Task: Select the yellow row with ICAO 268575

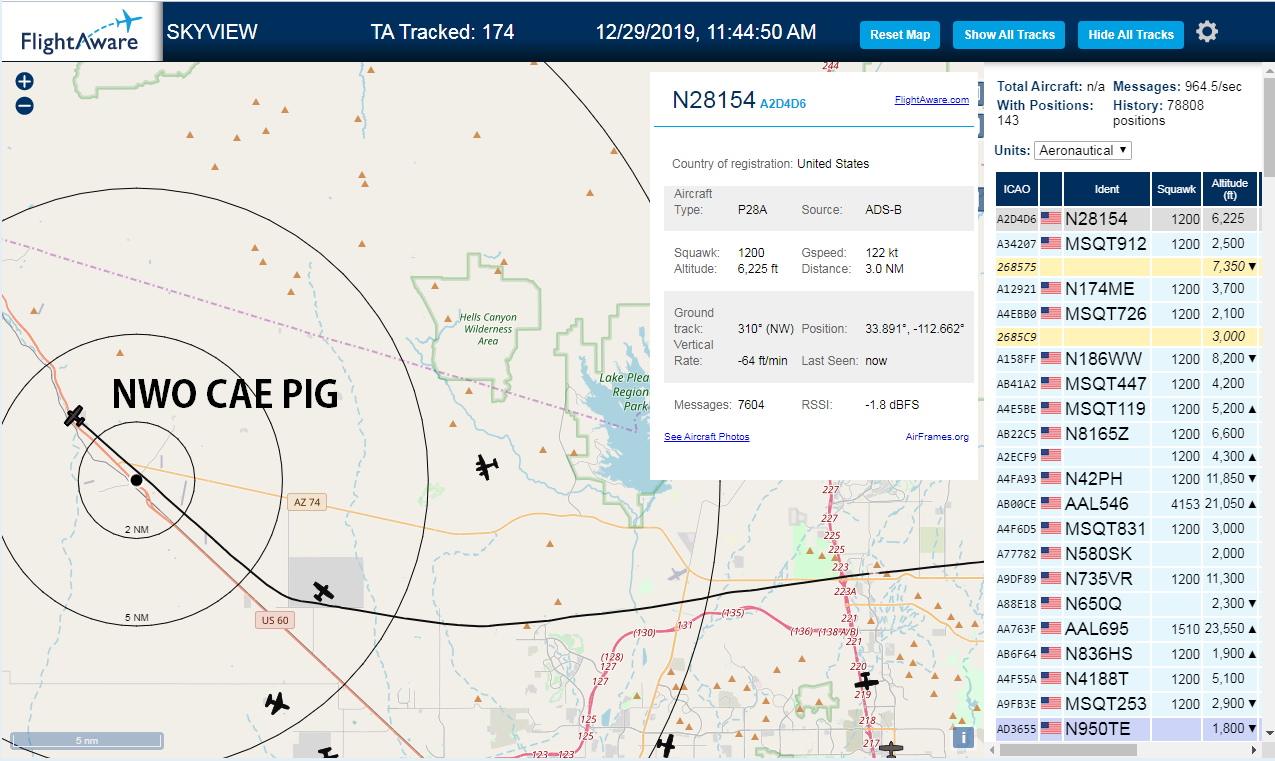Action: coord(1127,266)
